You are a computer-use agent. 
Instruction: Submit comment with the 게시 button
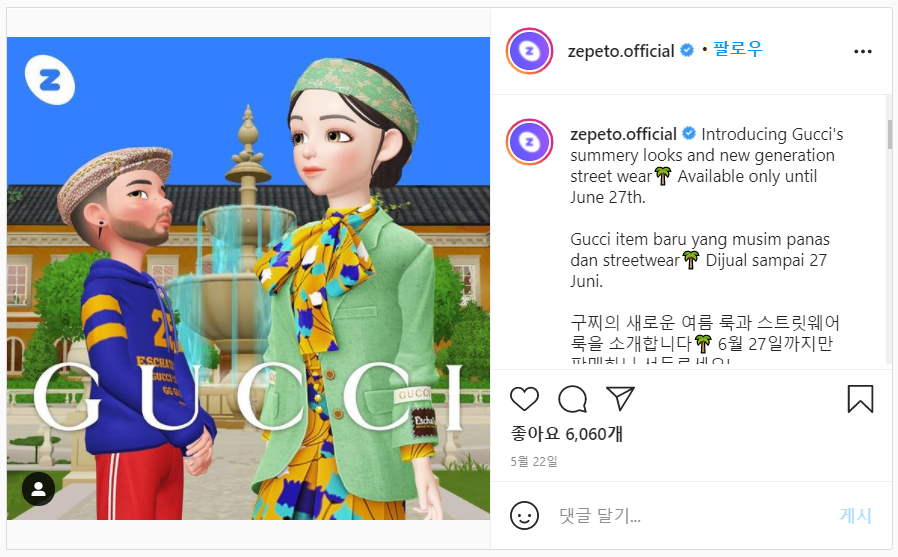856,516
